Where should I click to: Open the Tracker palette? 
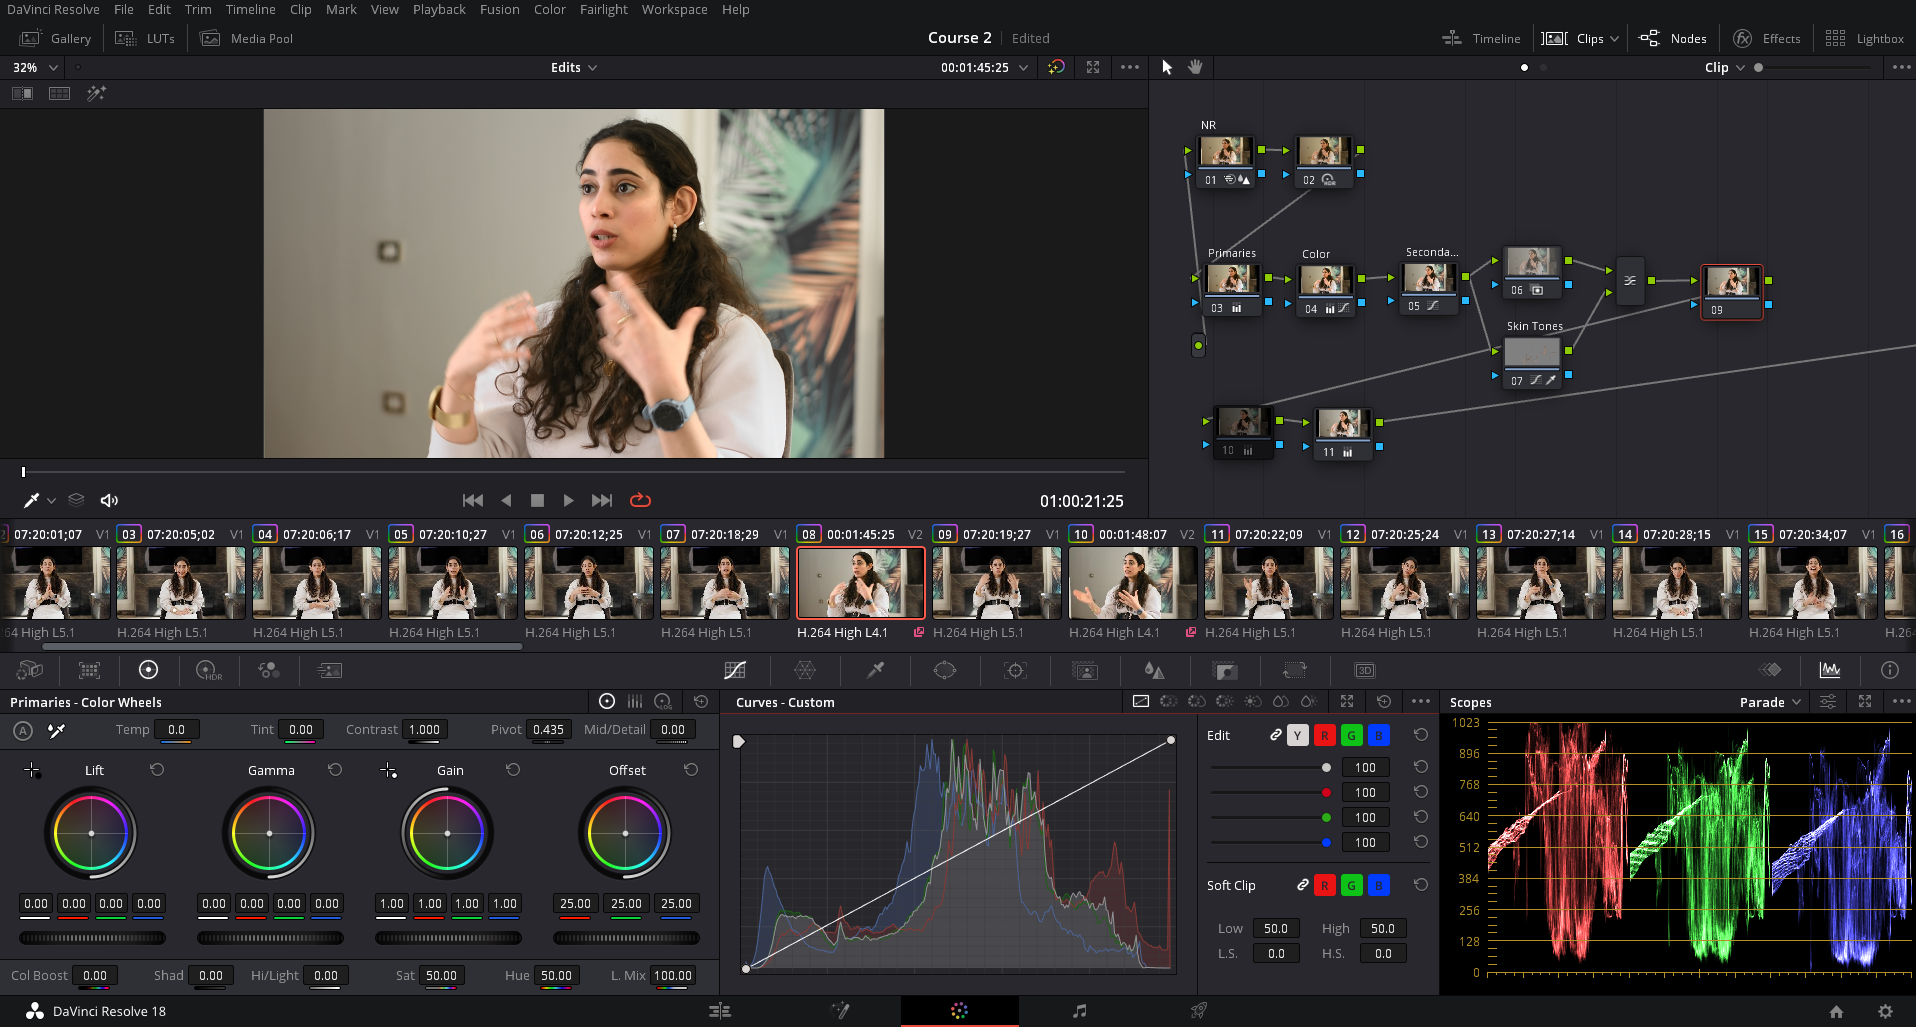pos(1015,670)
